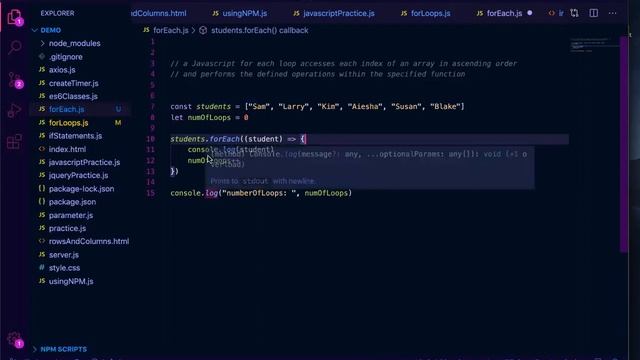Click the console.log hover tooltip
Viewport: 640px width, 360px height.
click(369, 168)
